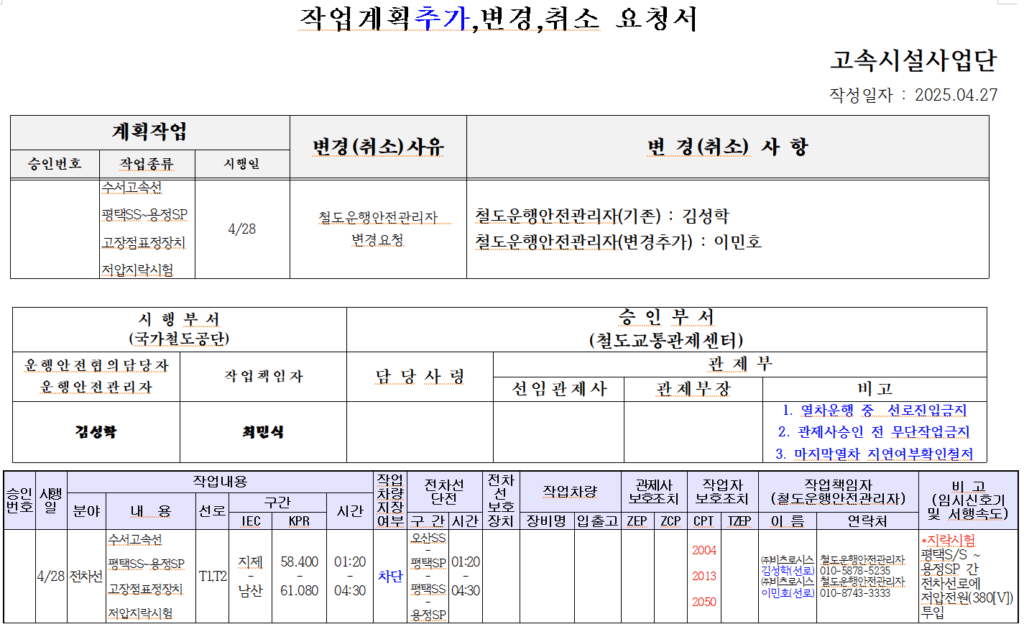
Task: Select the '작업차량 지장여부' header cell
Action: pyautogui.click(x=390, y=500)
